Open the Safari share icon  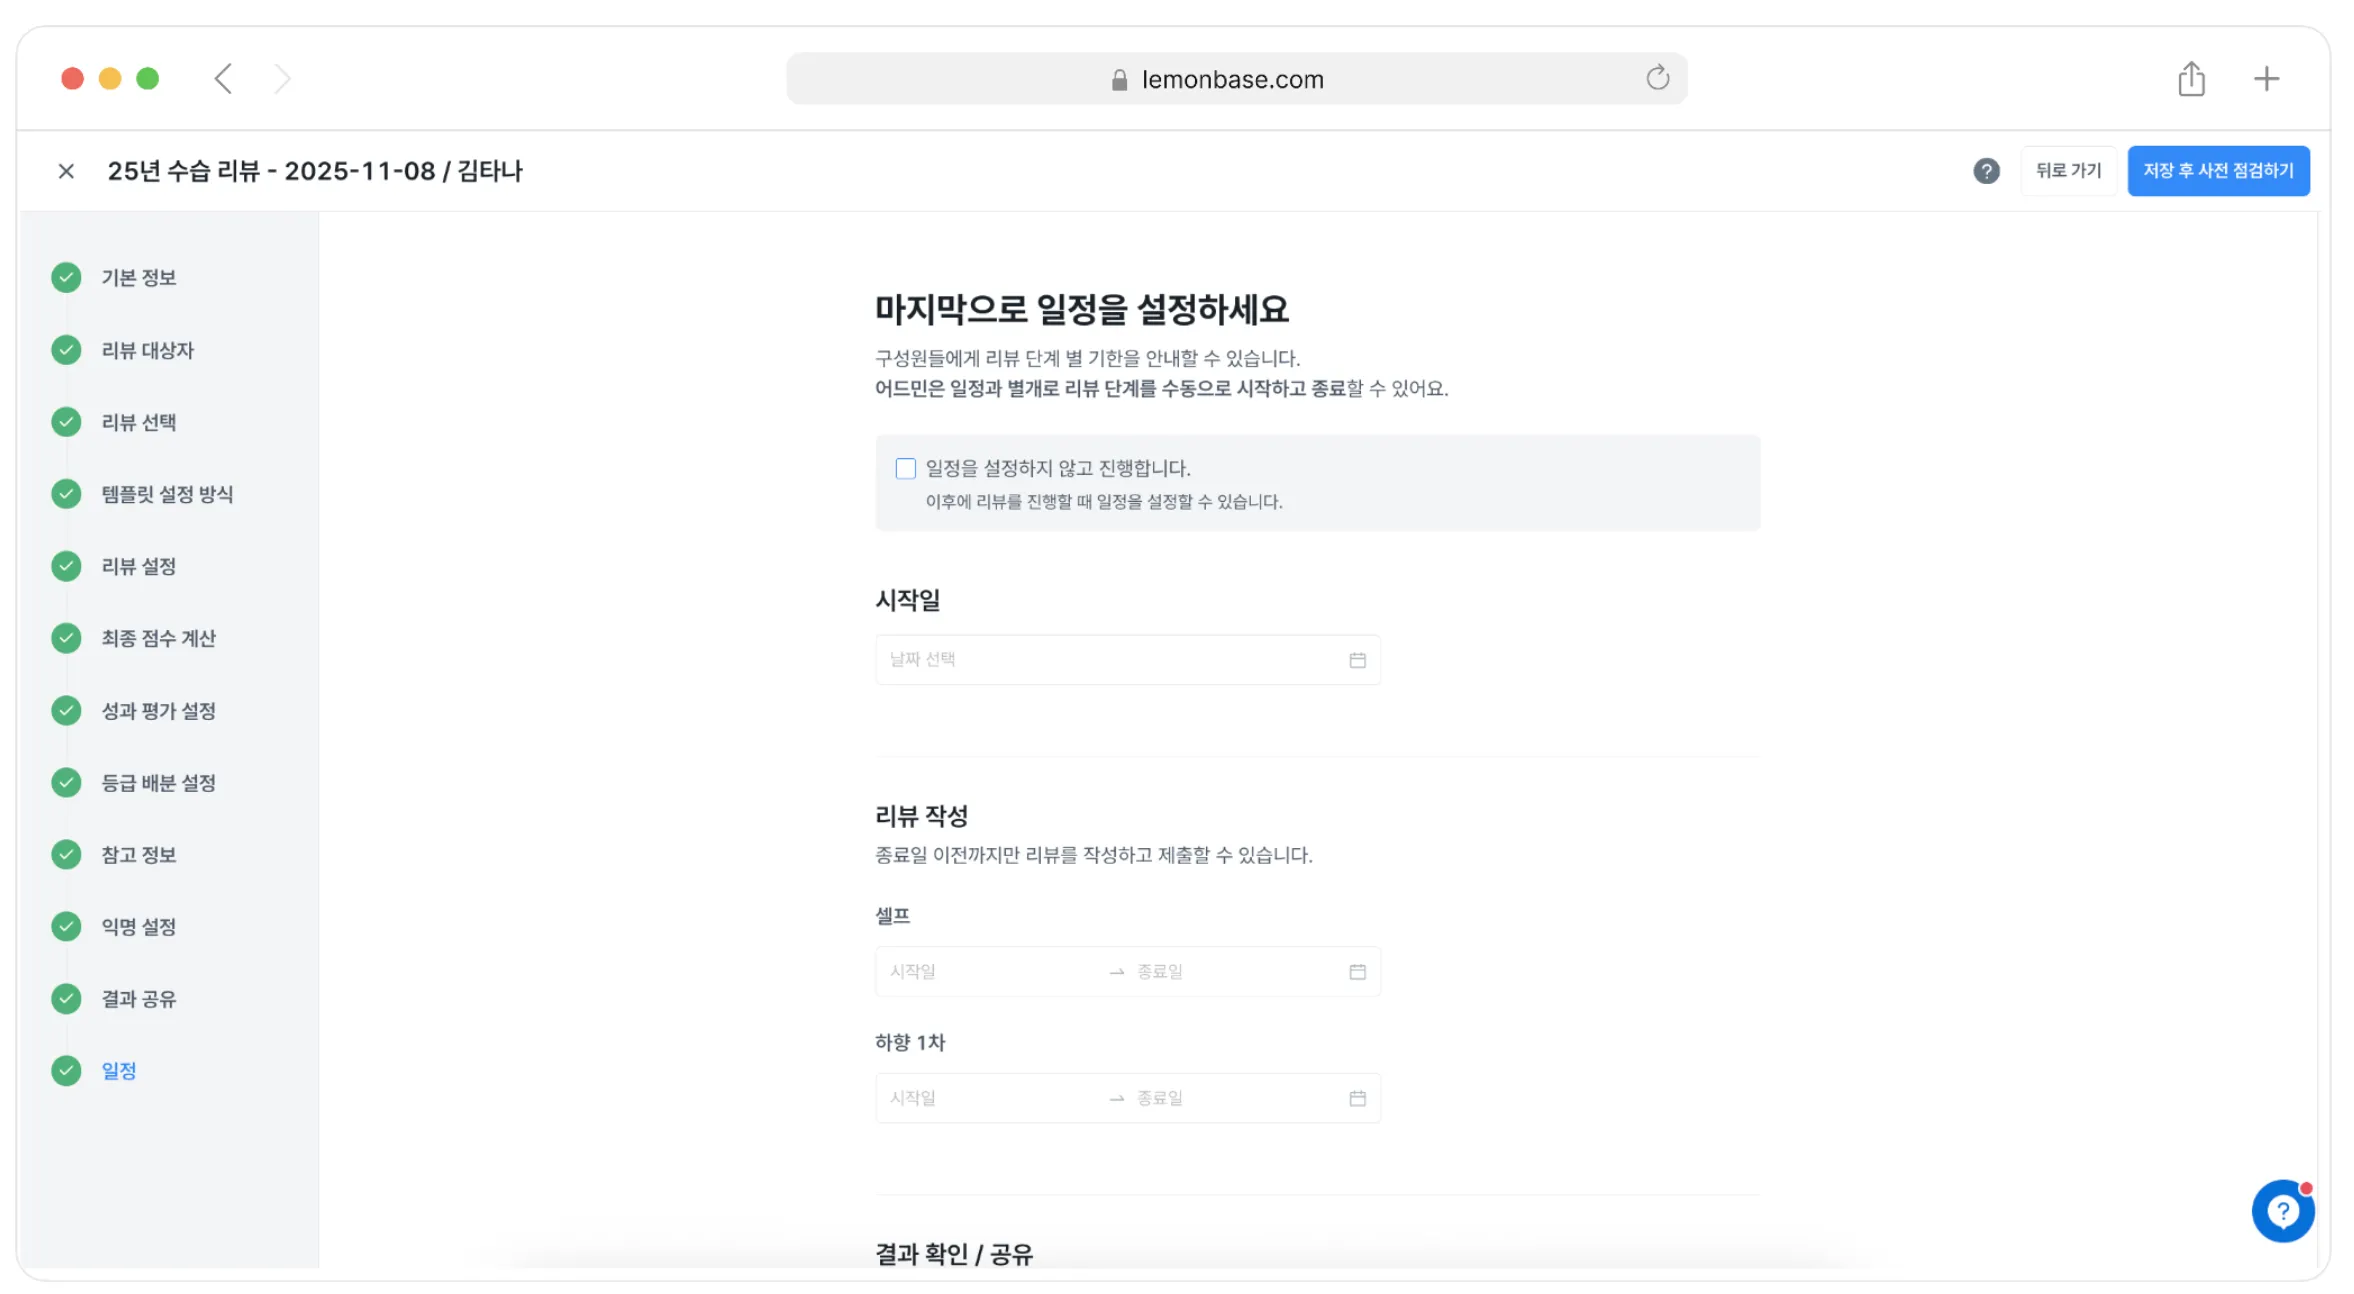(x=2191, y=78)
